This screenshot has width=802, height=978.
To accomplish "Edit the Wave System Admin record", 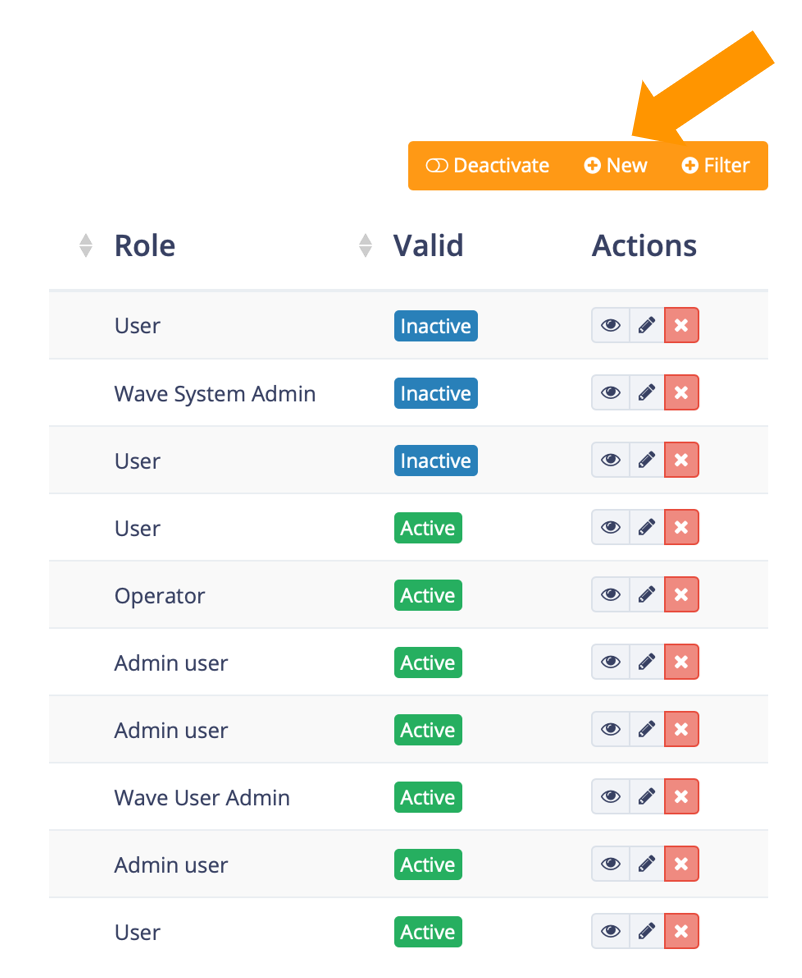I will pos(647,392).
